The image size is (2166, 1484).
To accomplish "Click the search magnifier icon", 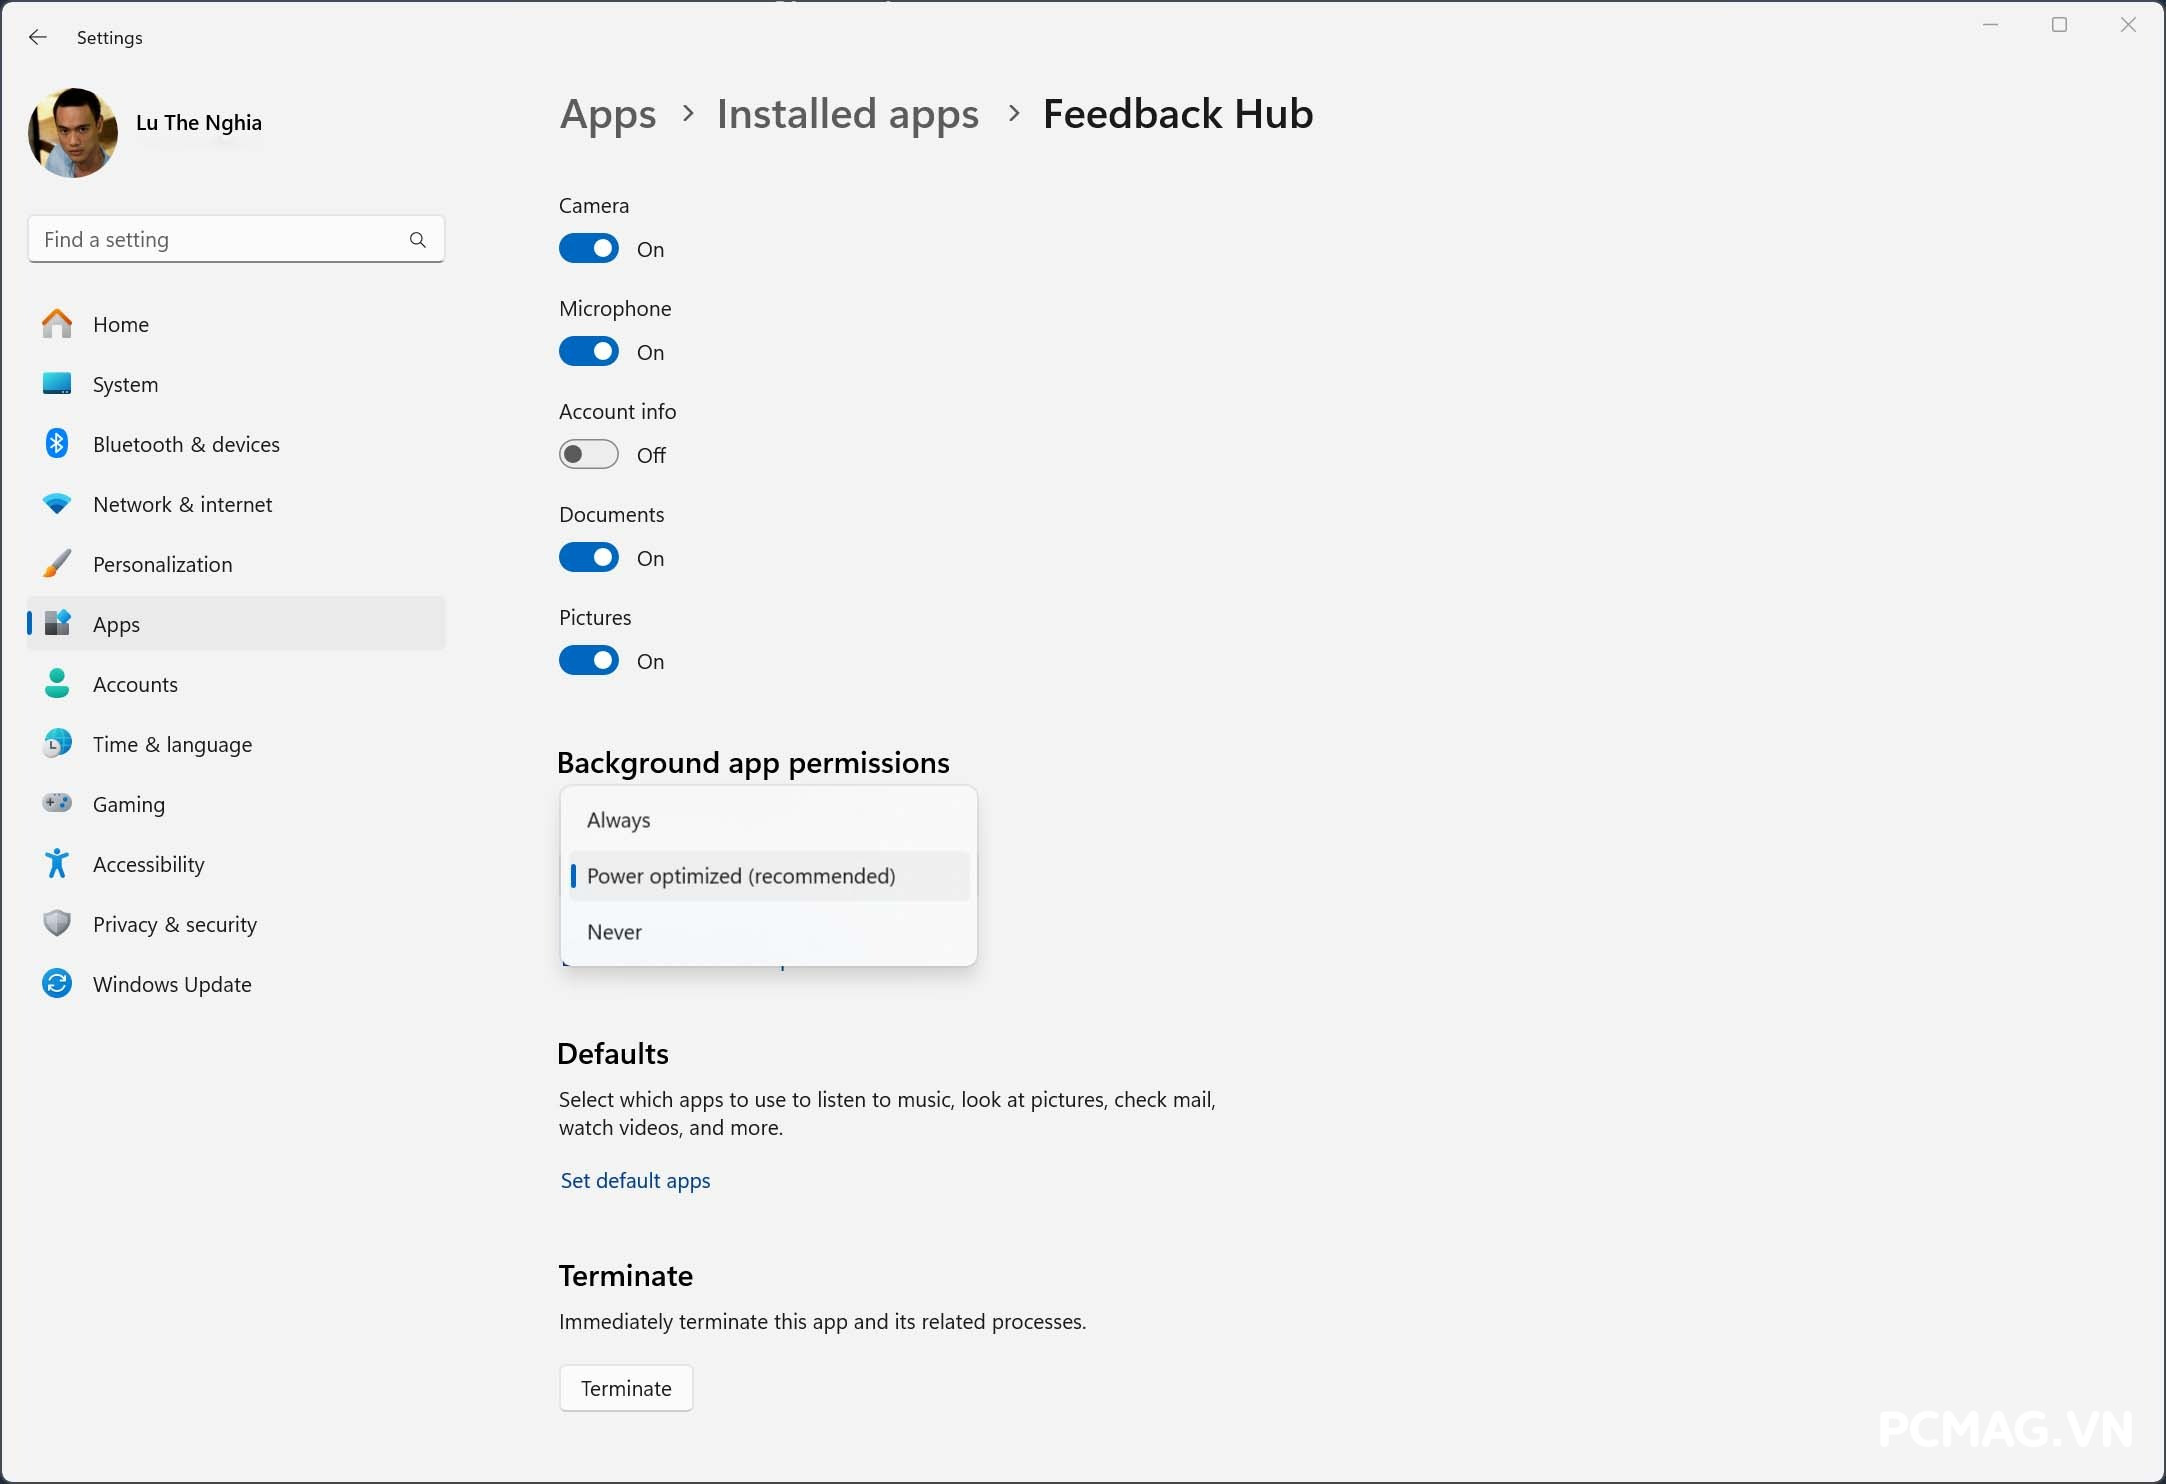I will [x=417, y=240].
